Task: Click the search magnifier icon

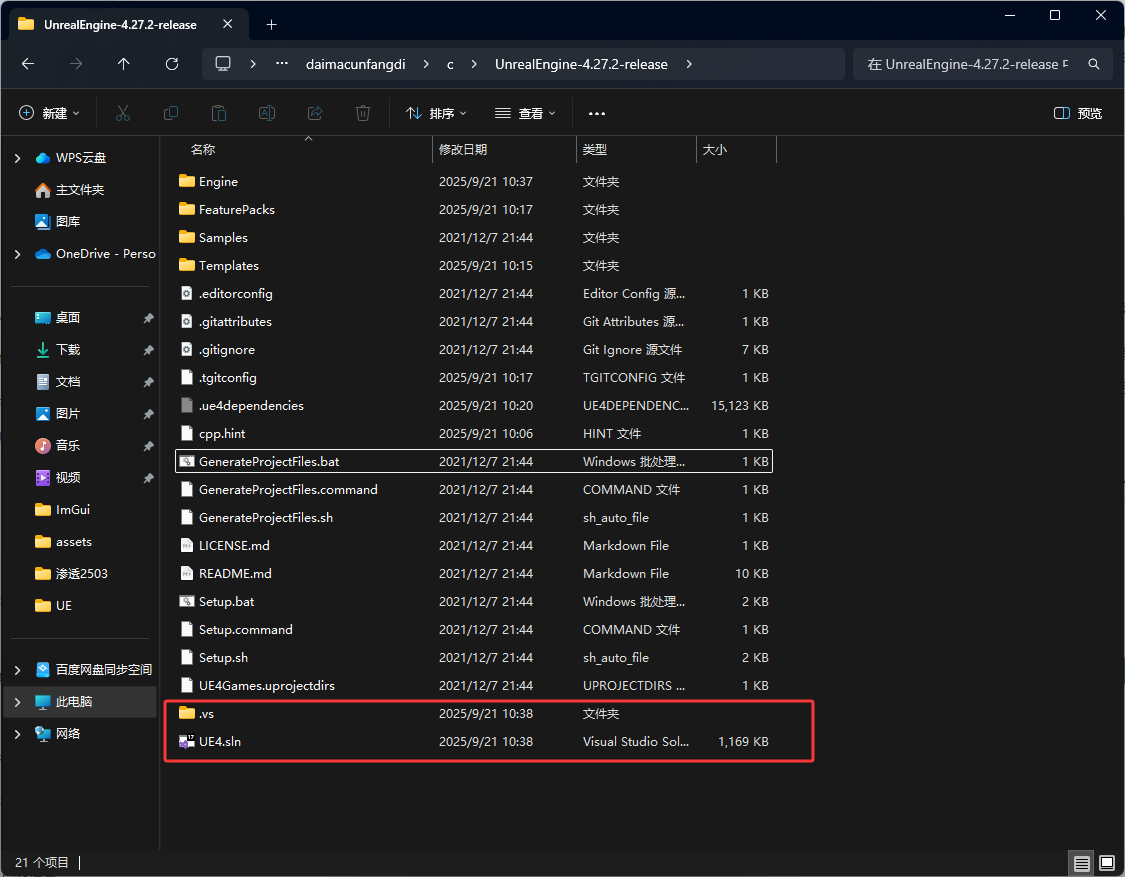Action: 1094,64
